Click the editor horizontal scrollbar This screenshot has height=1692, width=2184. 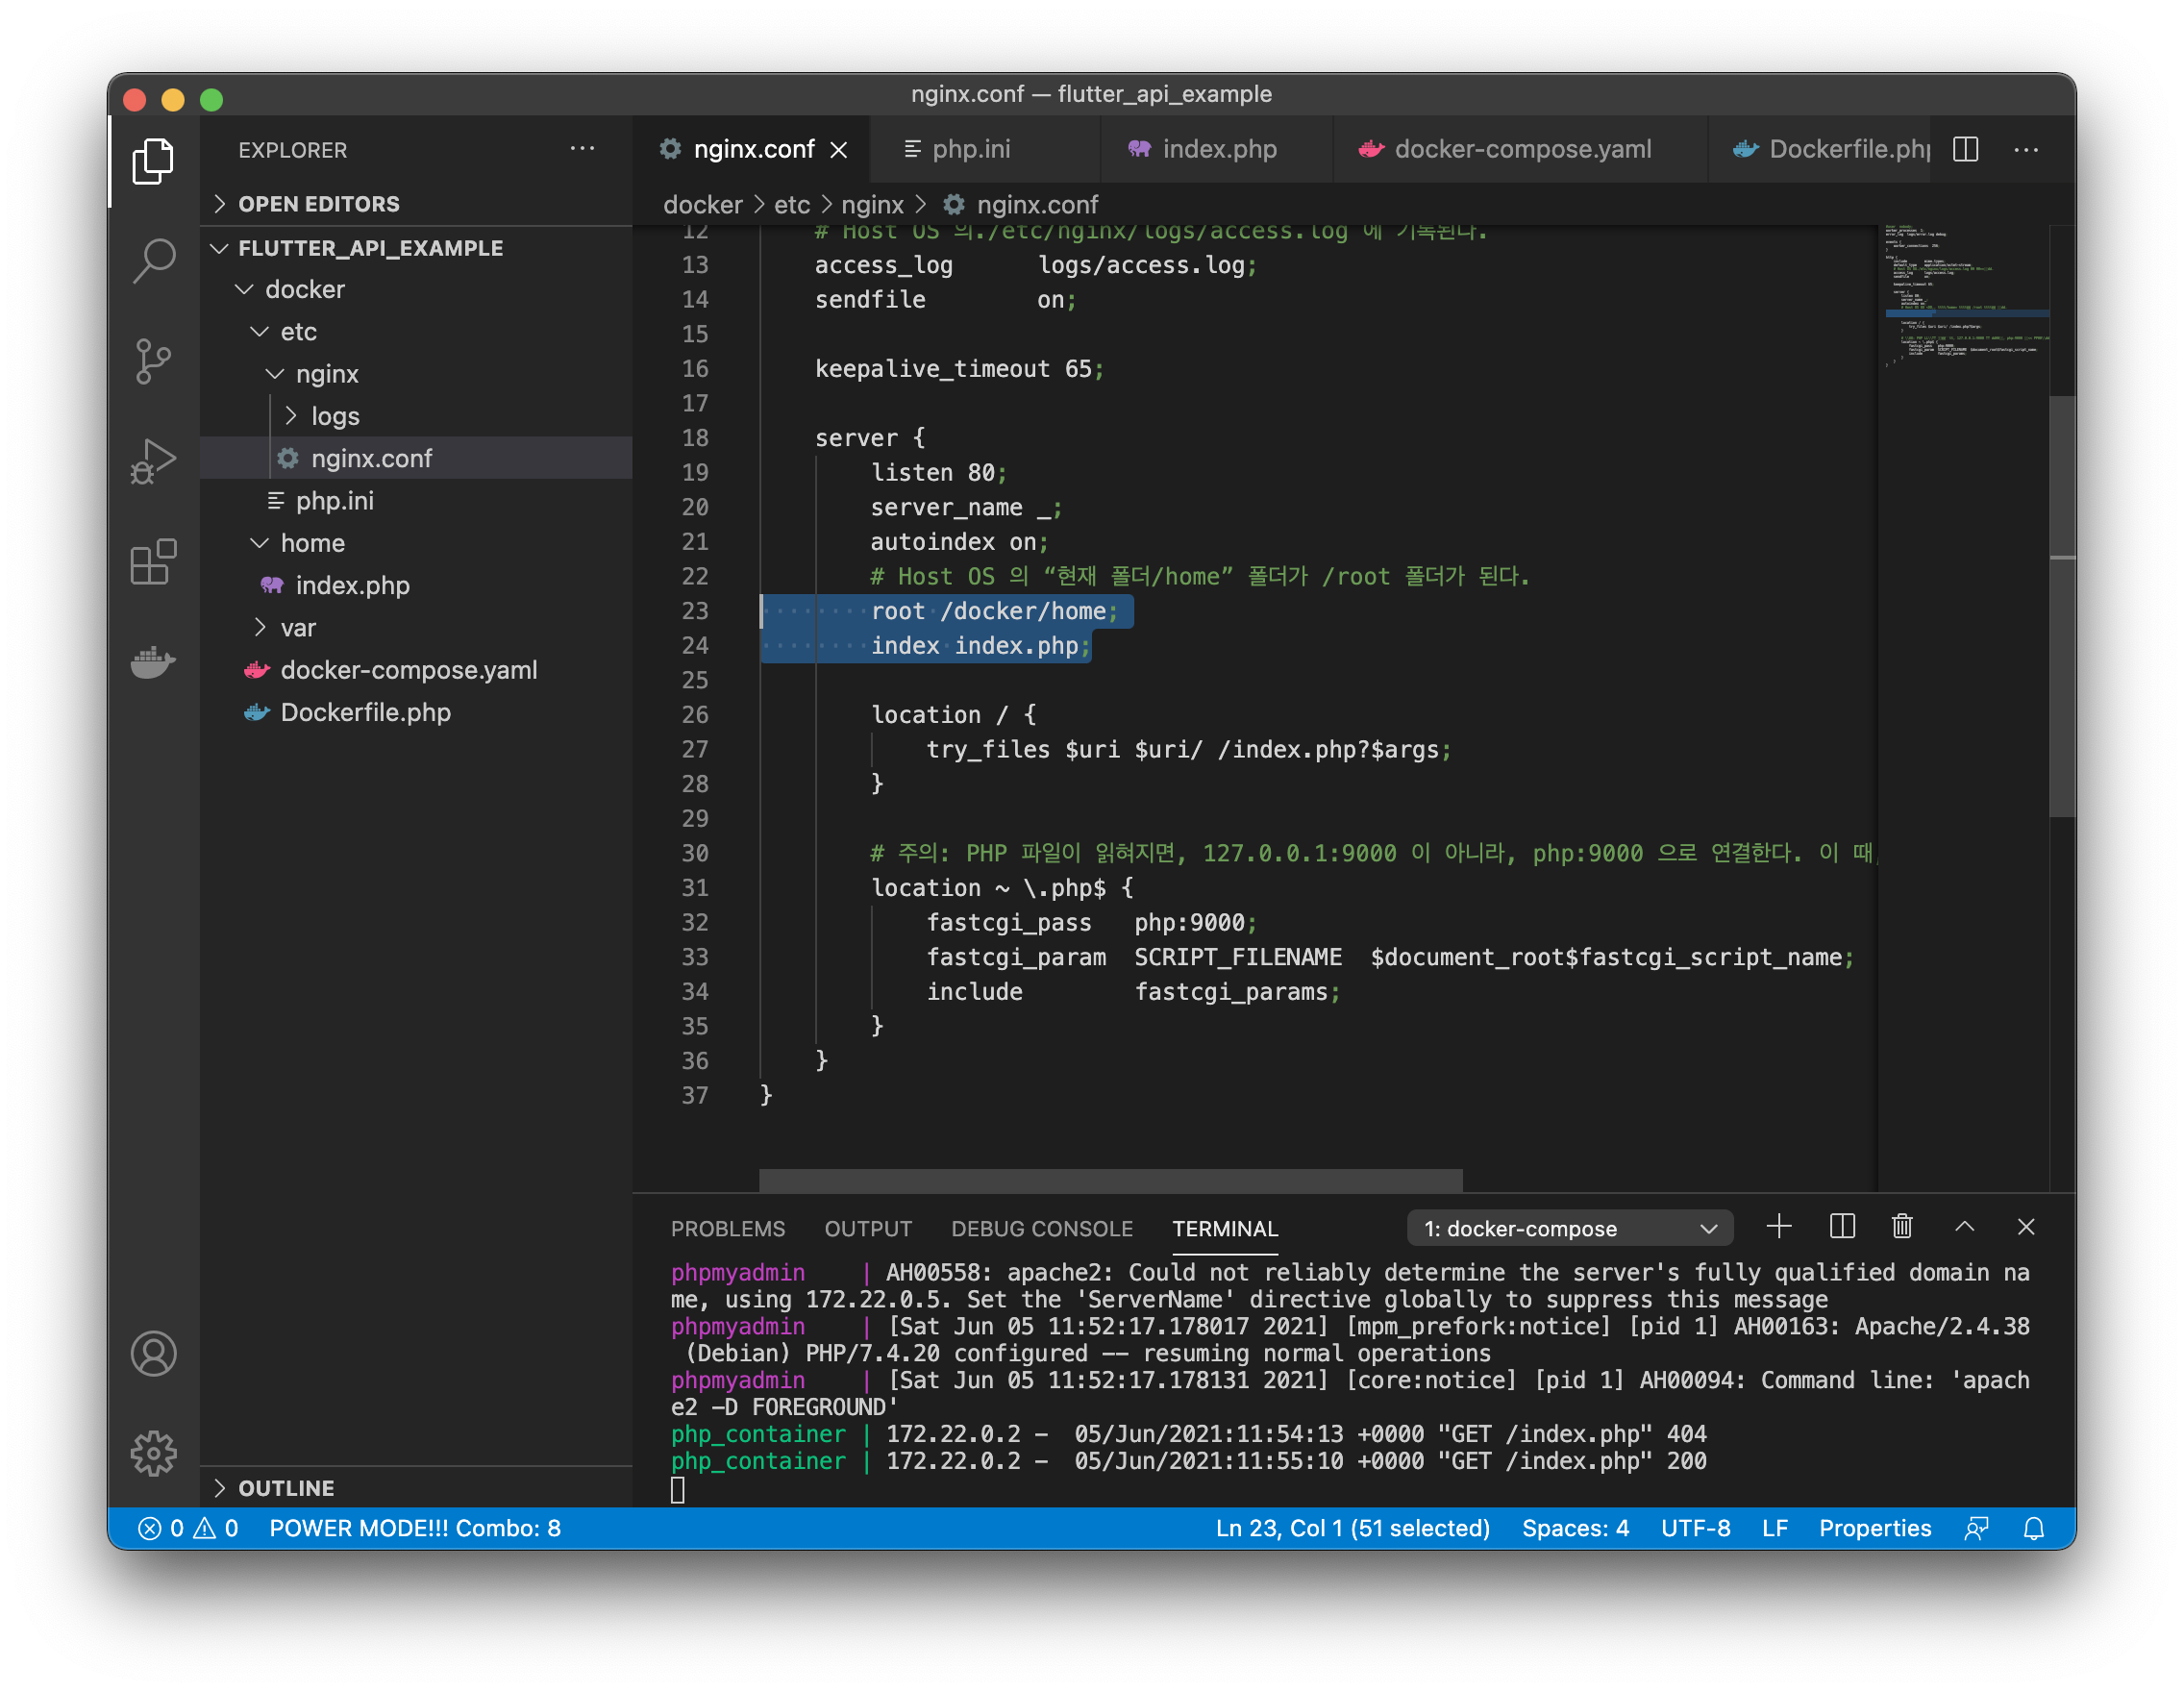[x=1110, y=1180]
